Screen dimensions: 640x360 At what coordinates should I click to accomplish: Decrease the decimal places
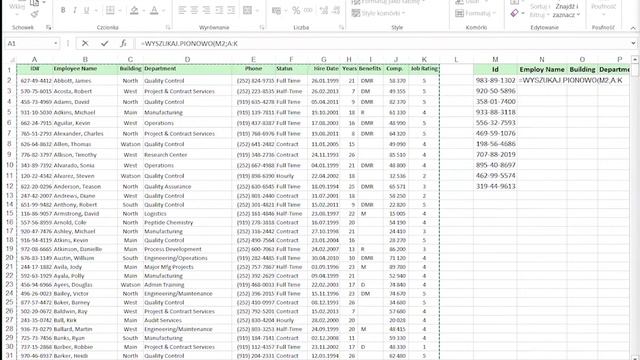click(x=336, y=11)
